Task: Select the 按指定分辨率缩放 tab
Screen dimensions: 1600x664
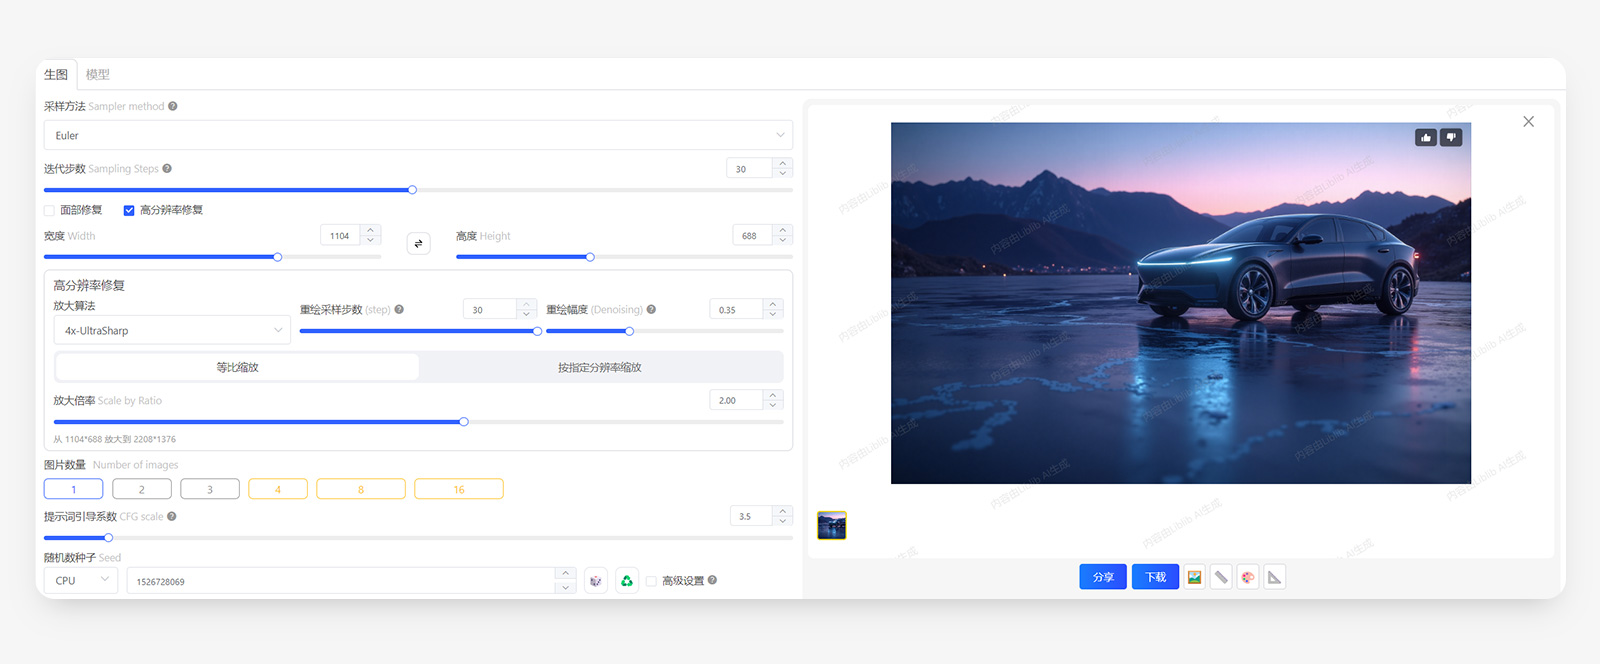Action: [600, 367]
